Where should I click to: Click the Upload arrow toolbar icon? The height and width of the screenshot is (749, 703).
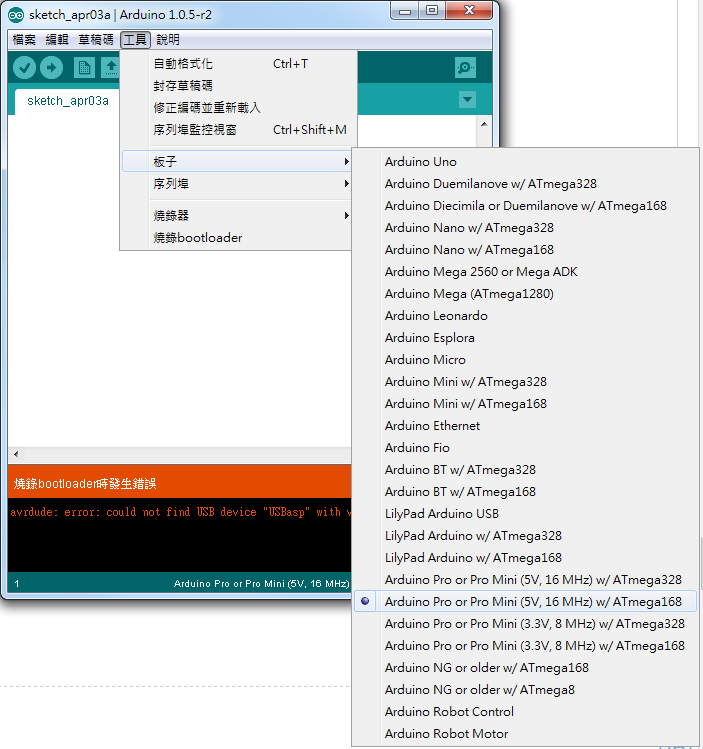51,67
